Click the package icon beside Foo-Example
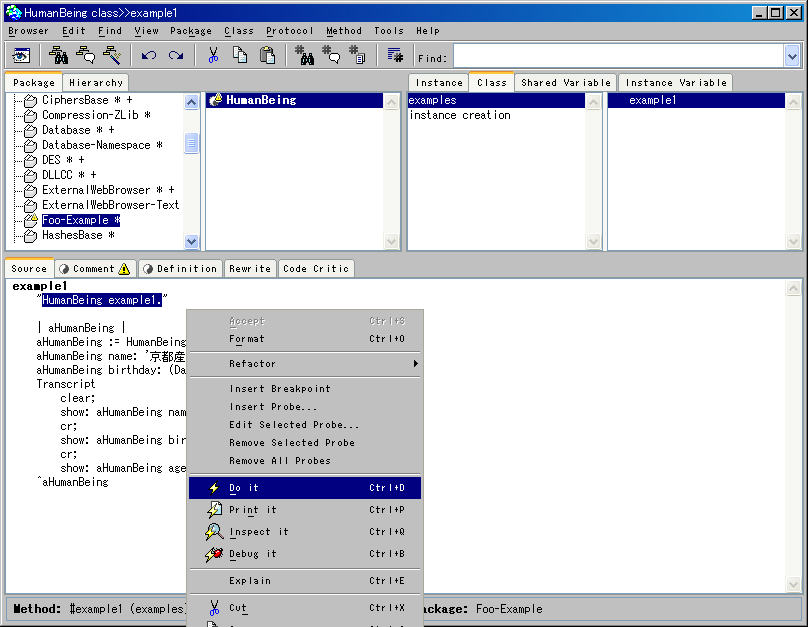The height and width of the screenshot is (627, 808). click(30, 221)
